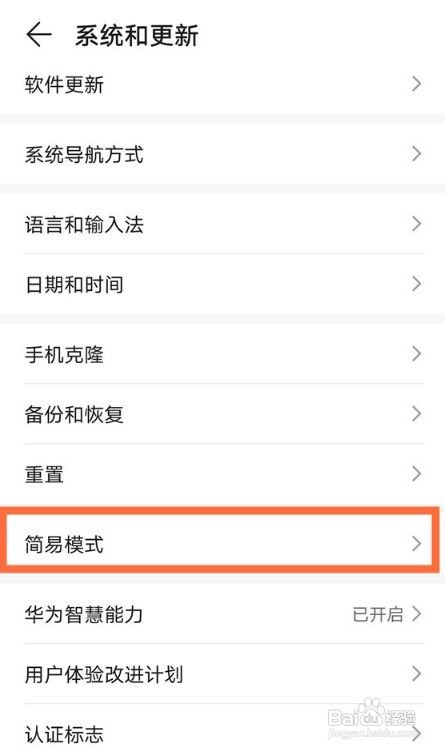
Task: Open 认证标志 entry
Action: (222, 730)
